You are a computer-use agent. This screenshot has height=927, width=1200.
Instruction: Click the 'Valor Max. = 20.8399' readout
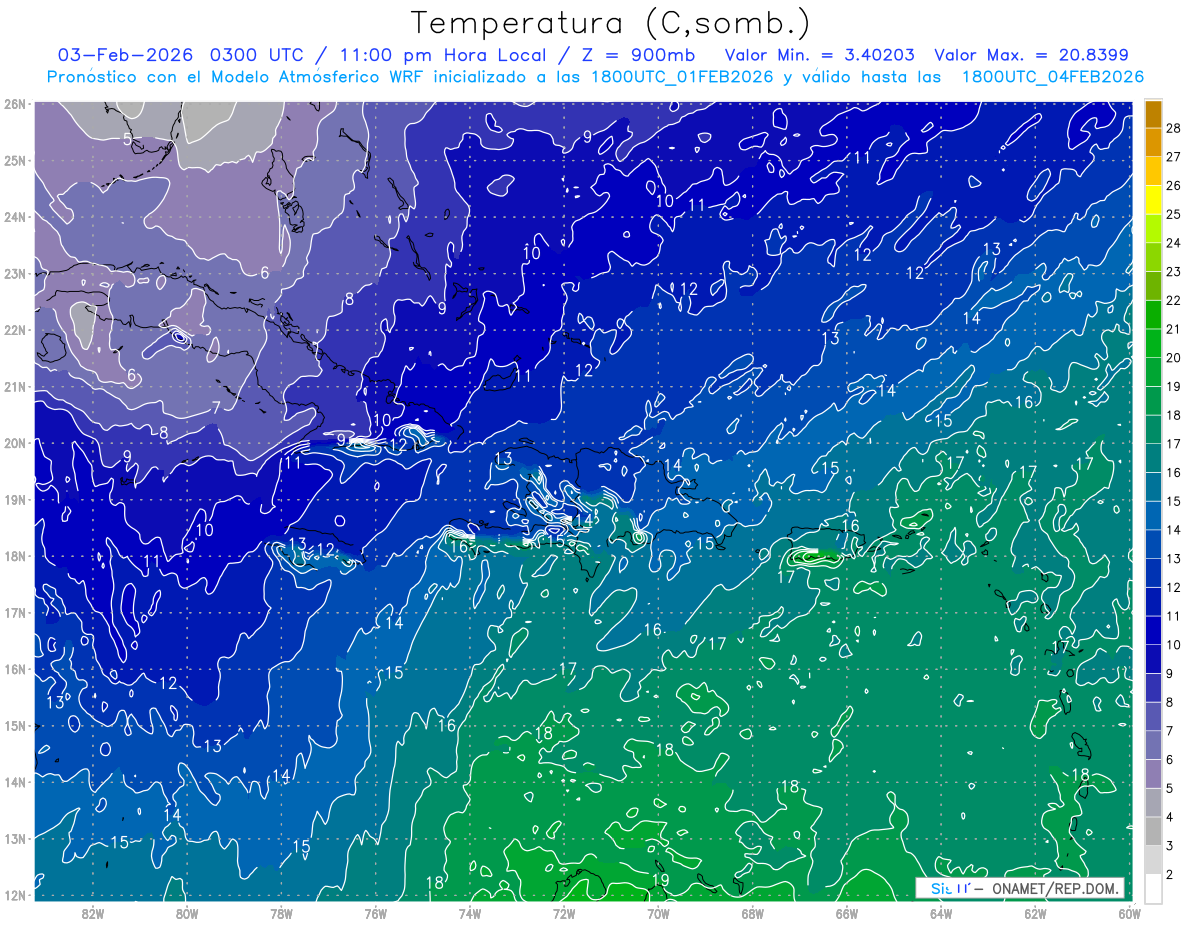(x=1032, y=55)
